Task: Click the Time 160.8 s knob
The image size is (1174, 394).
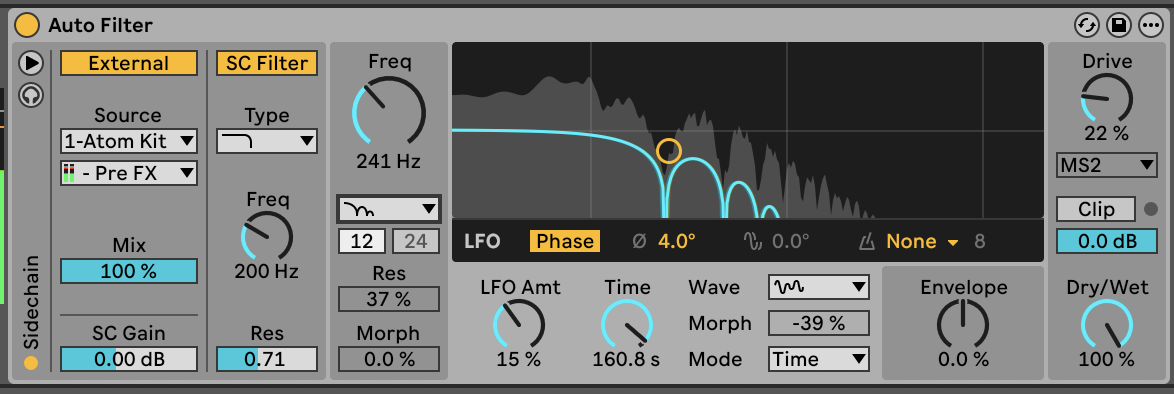Action: pos(627,324)
